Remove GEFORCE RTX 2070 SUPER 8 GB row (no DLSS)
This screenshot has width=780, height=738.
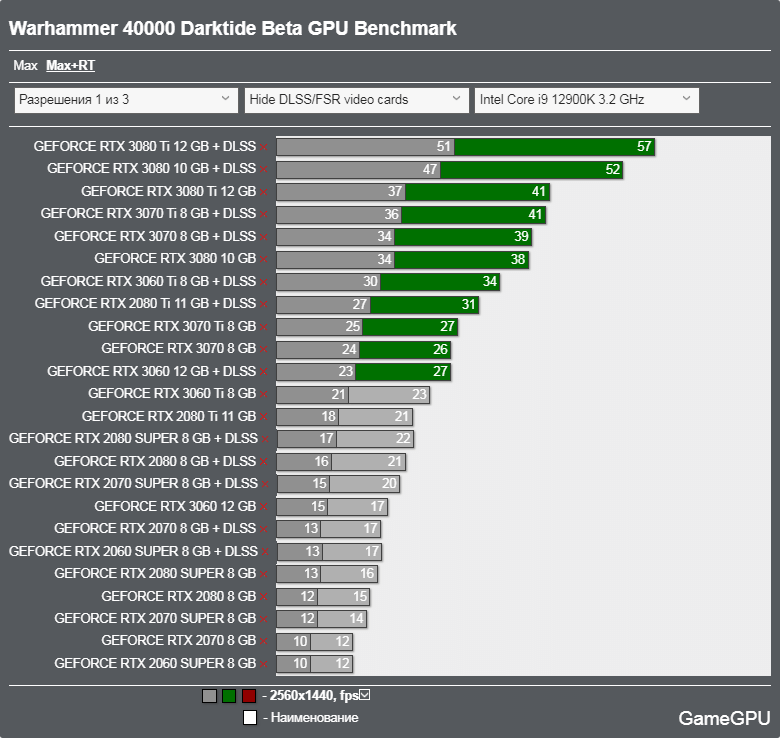264,620
